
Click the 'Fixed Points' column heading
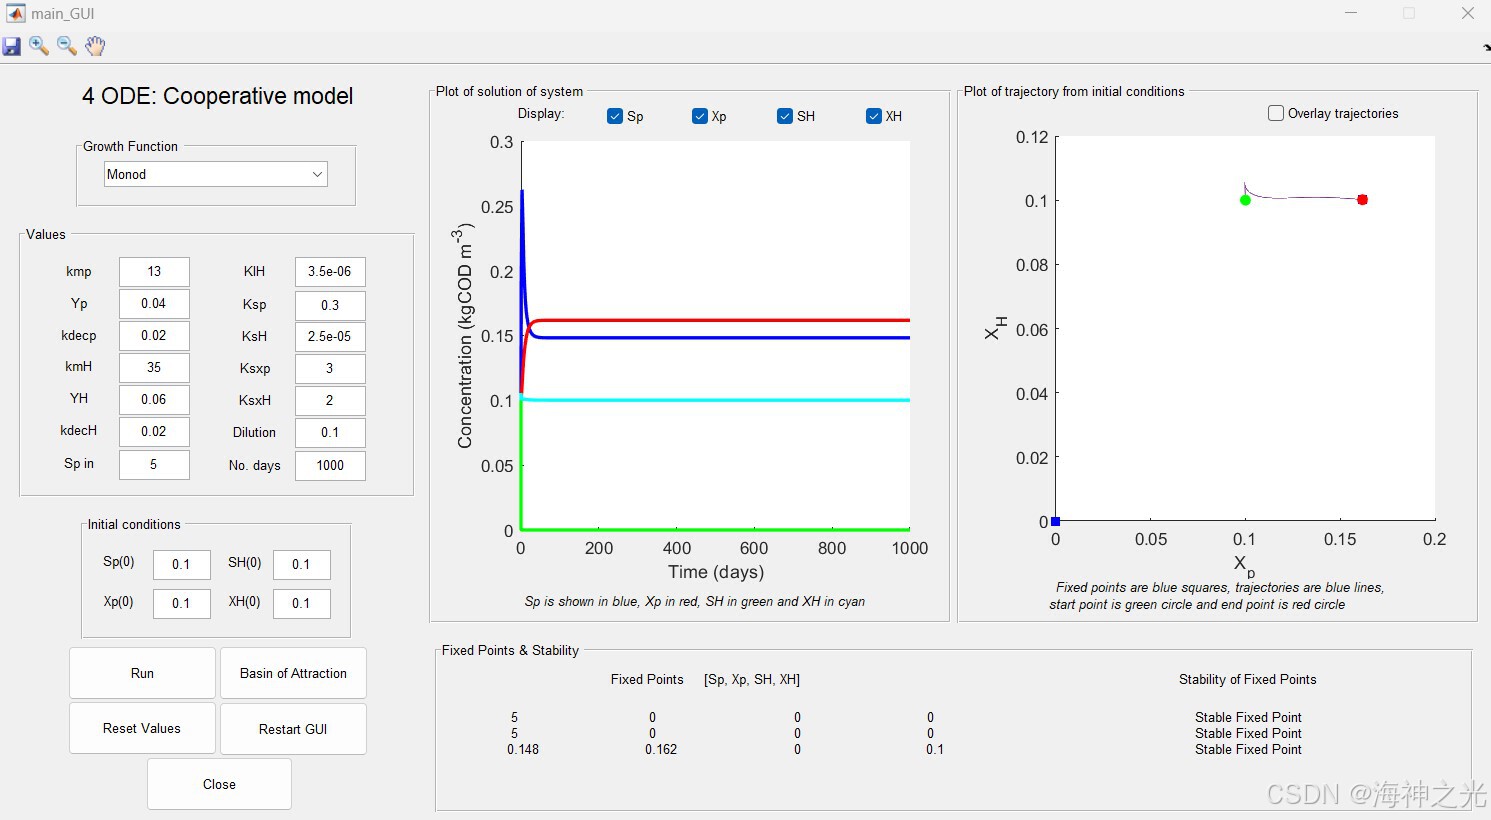click(x=647, y=679)
